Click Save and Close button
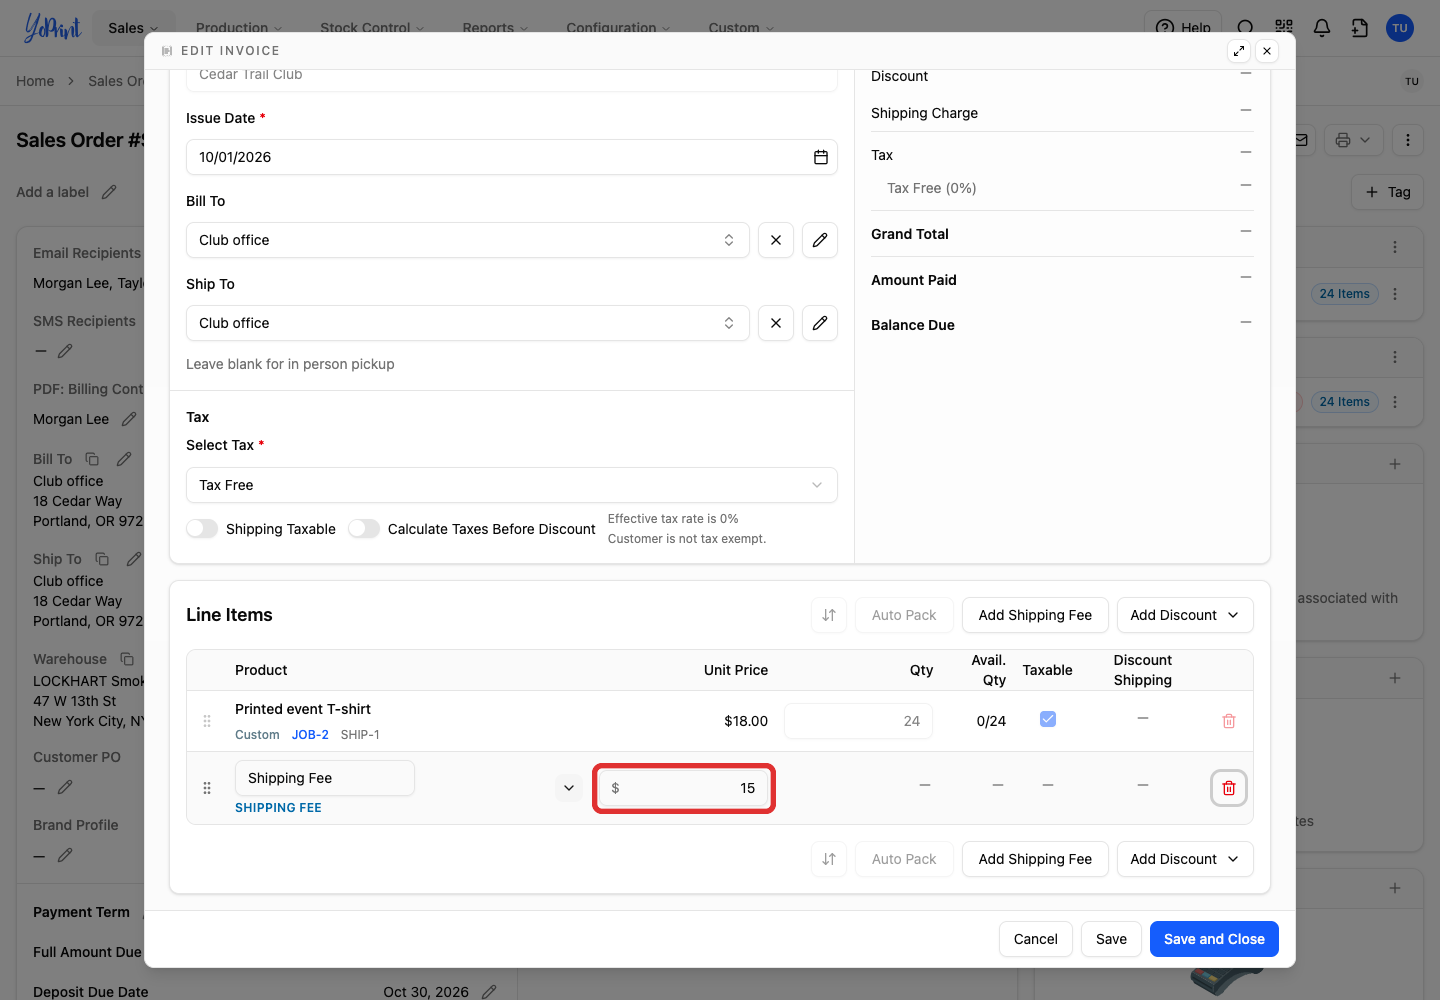Screen dimensions: 1440x1000 (x=1214, y=939)
